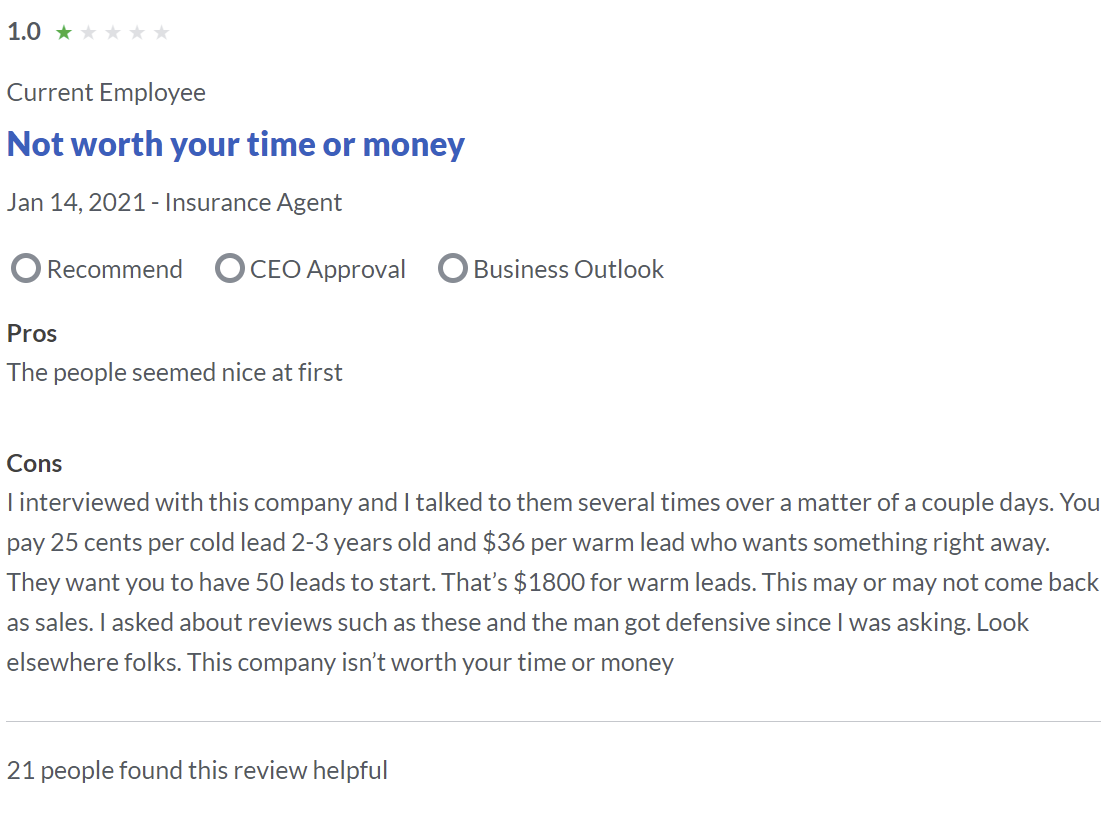This screenshot has width=1117, height=826.
Task: Click the third gray star
Action: pyautogui.click(x=113, y=32)
